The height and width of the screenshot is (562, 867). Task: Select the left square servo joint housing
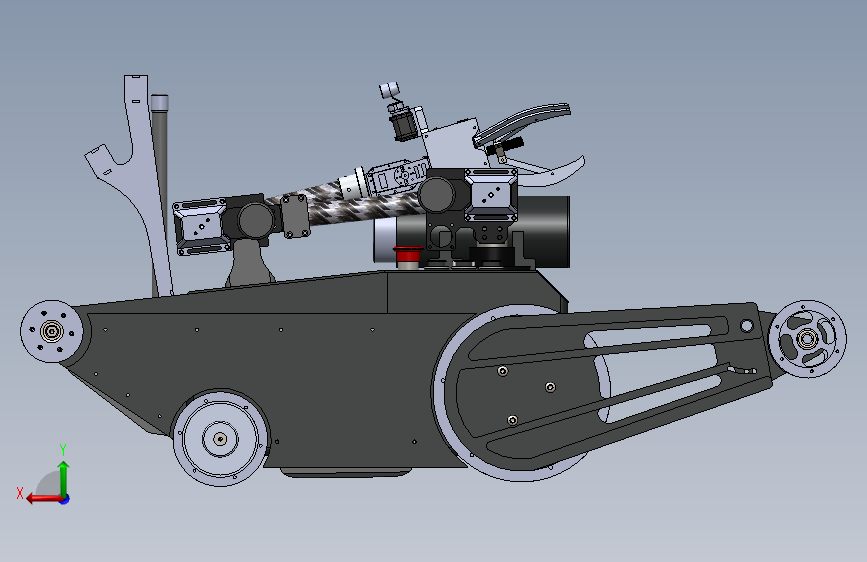[200, 227]
